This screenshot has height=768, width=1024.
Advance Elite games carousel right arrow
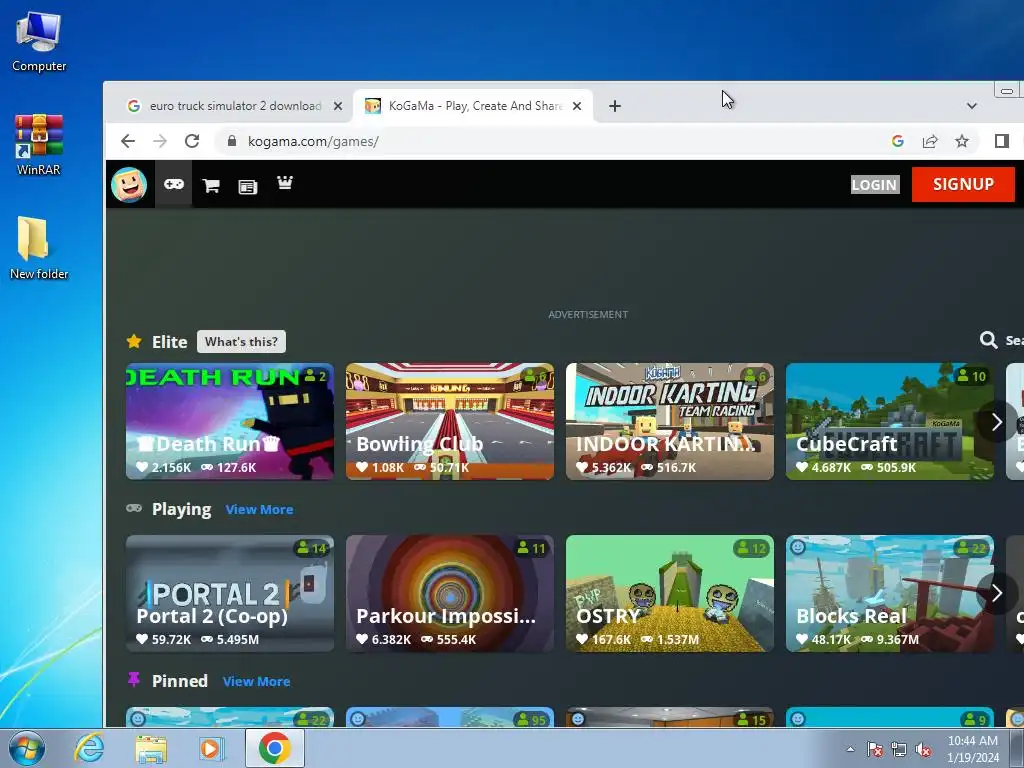pos(997,422)
